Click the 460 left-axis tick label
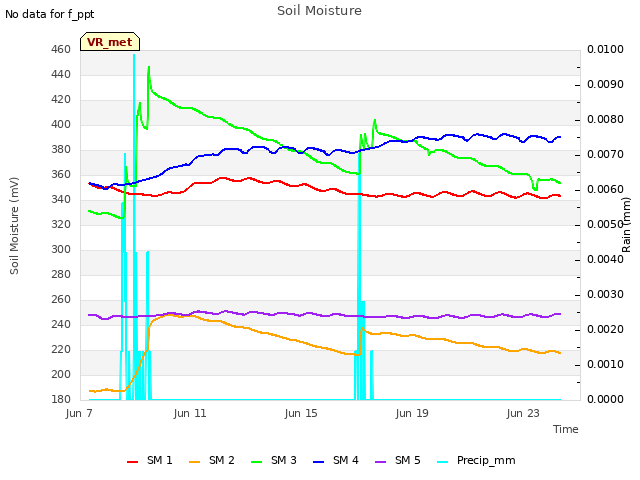 61,49
